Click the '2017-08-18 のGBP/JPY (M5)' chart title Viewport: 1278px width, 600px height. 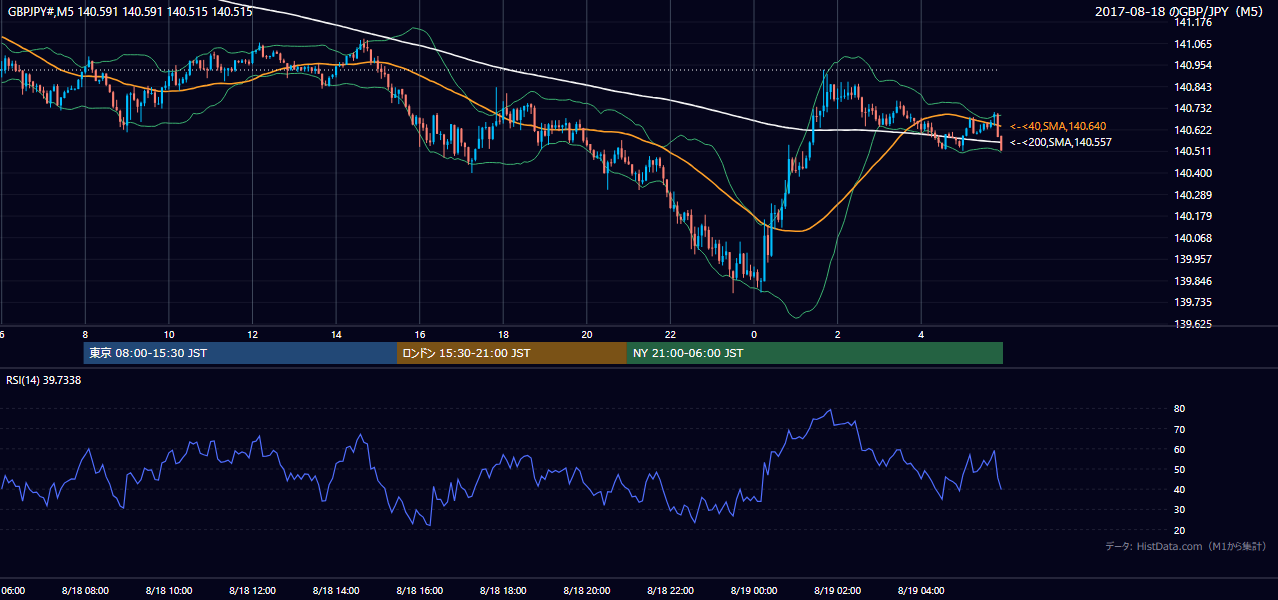(1180, 11)
